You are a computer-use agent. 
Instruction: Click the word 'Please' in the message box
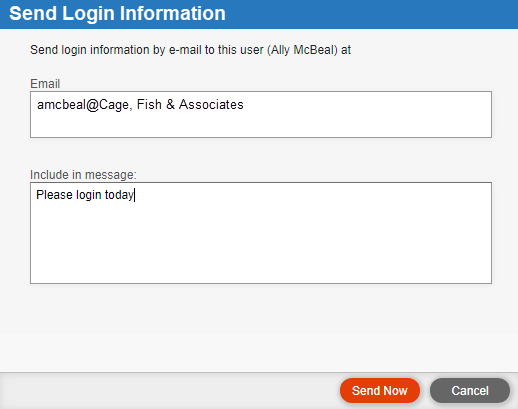tap(54, 195)
